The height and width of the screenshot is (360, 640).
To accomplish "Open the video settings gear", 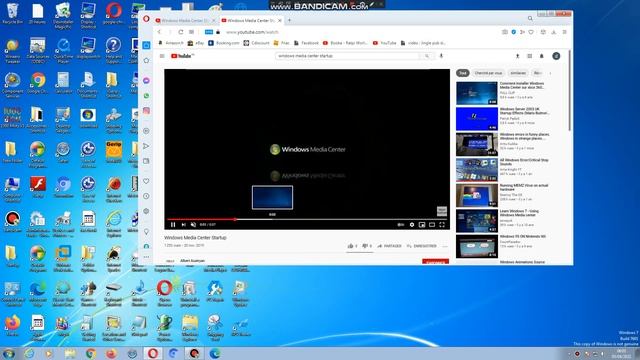I will click(x=412, y=224).
